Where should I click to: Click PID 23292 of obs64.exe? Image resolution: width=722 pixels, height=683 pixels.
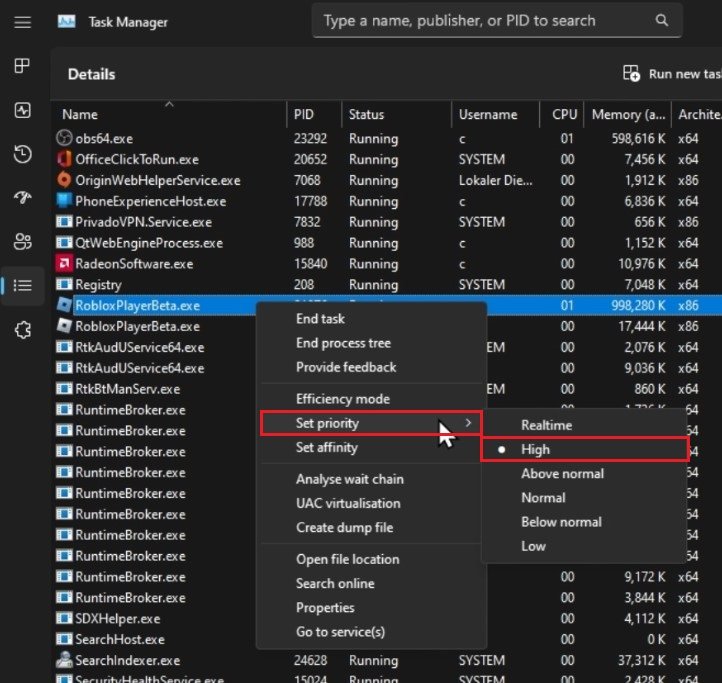coord(310,138)
